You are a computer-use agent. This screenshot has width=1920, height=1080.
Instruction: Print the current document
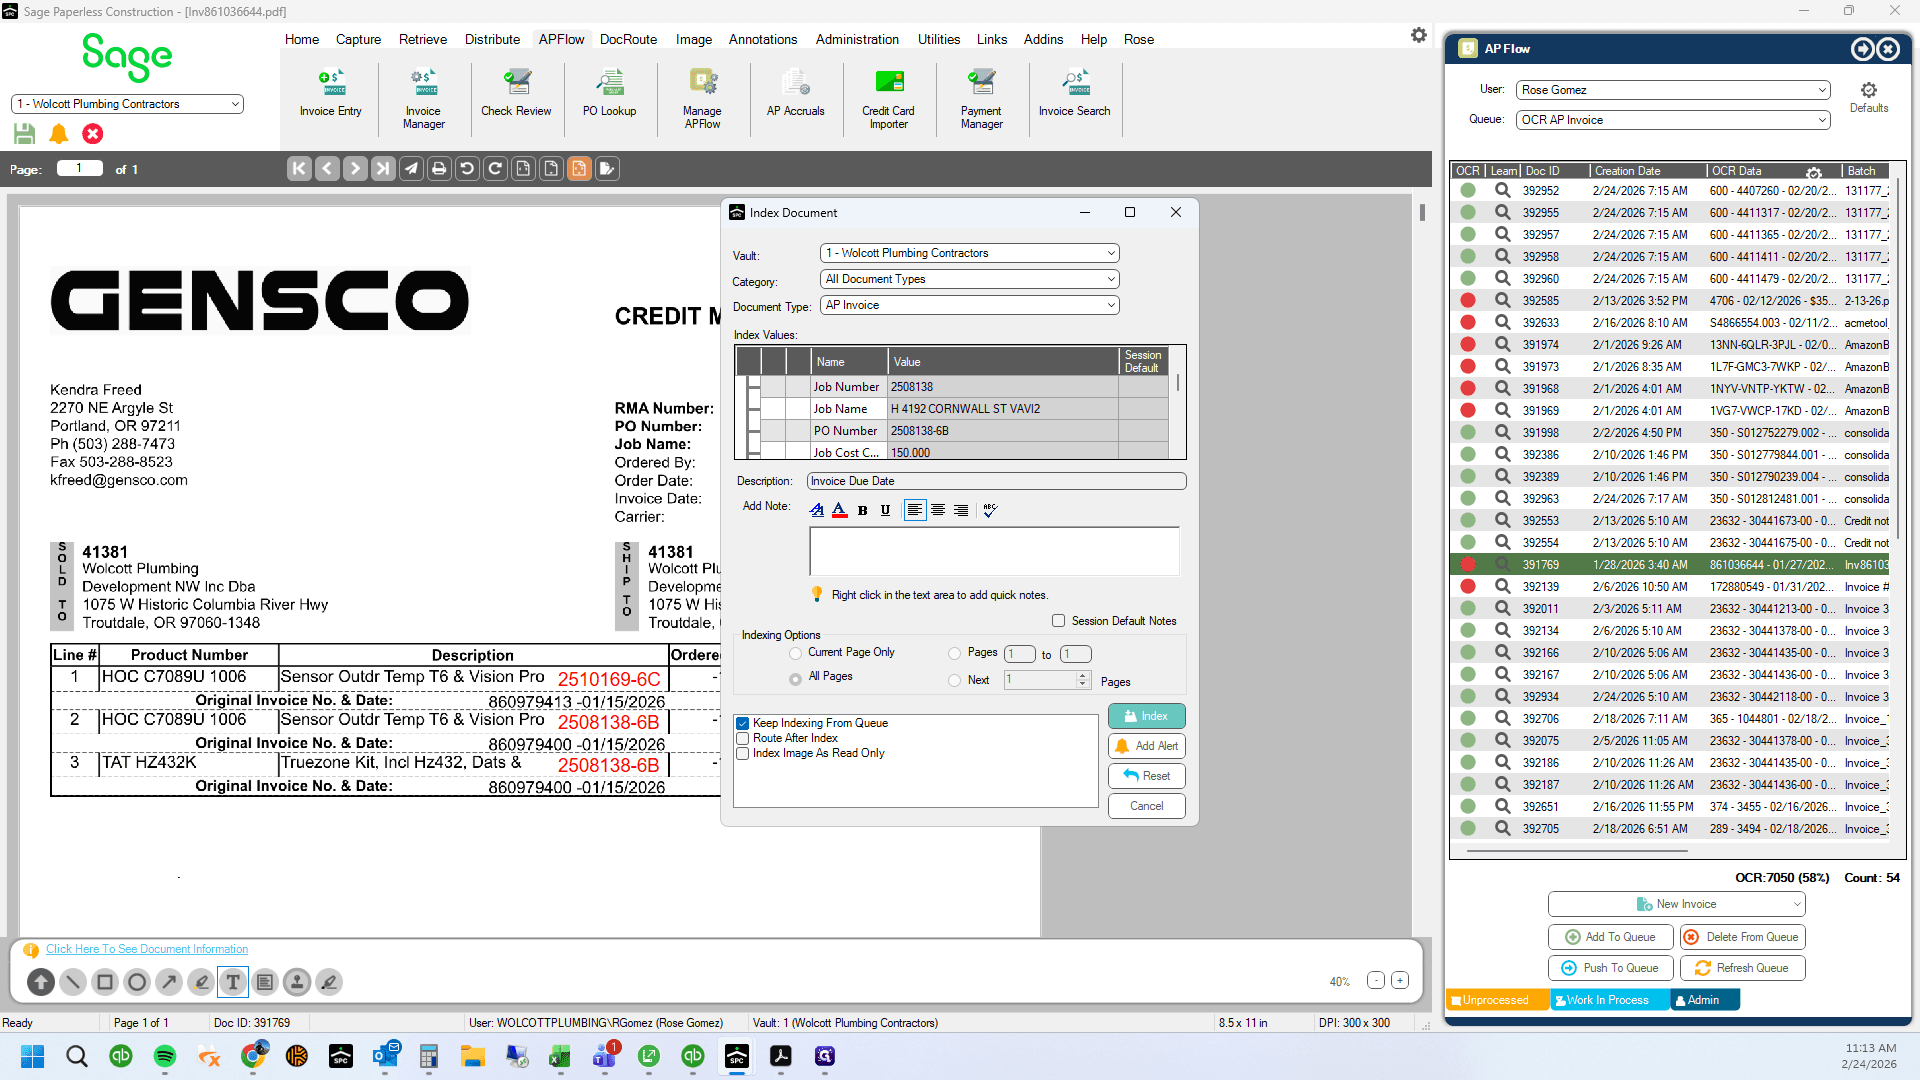point(439,169)
